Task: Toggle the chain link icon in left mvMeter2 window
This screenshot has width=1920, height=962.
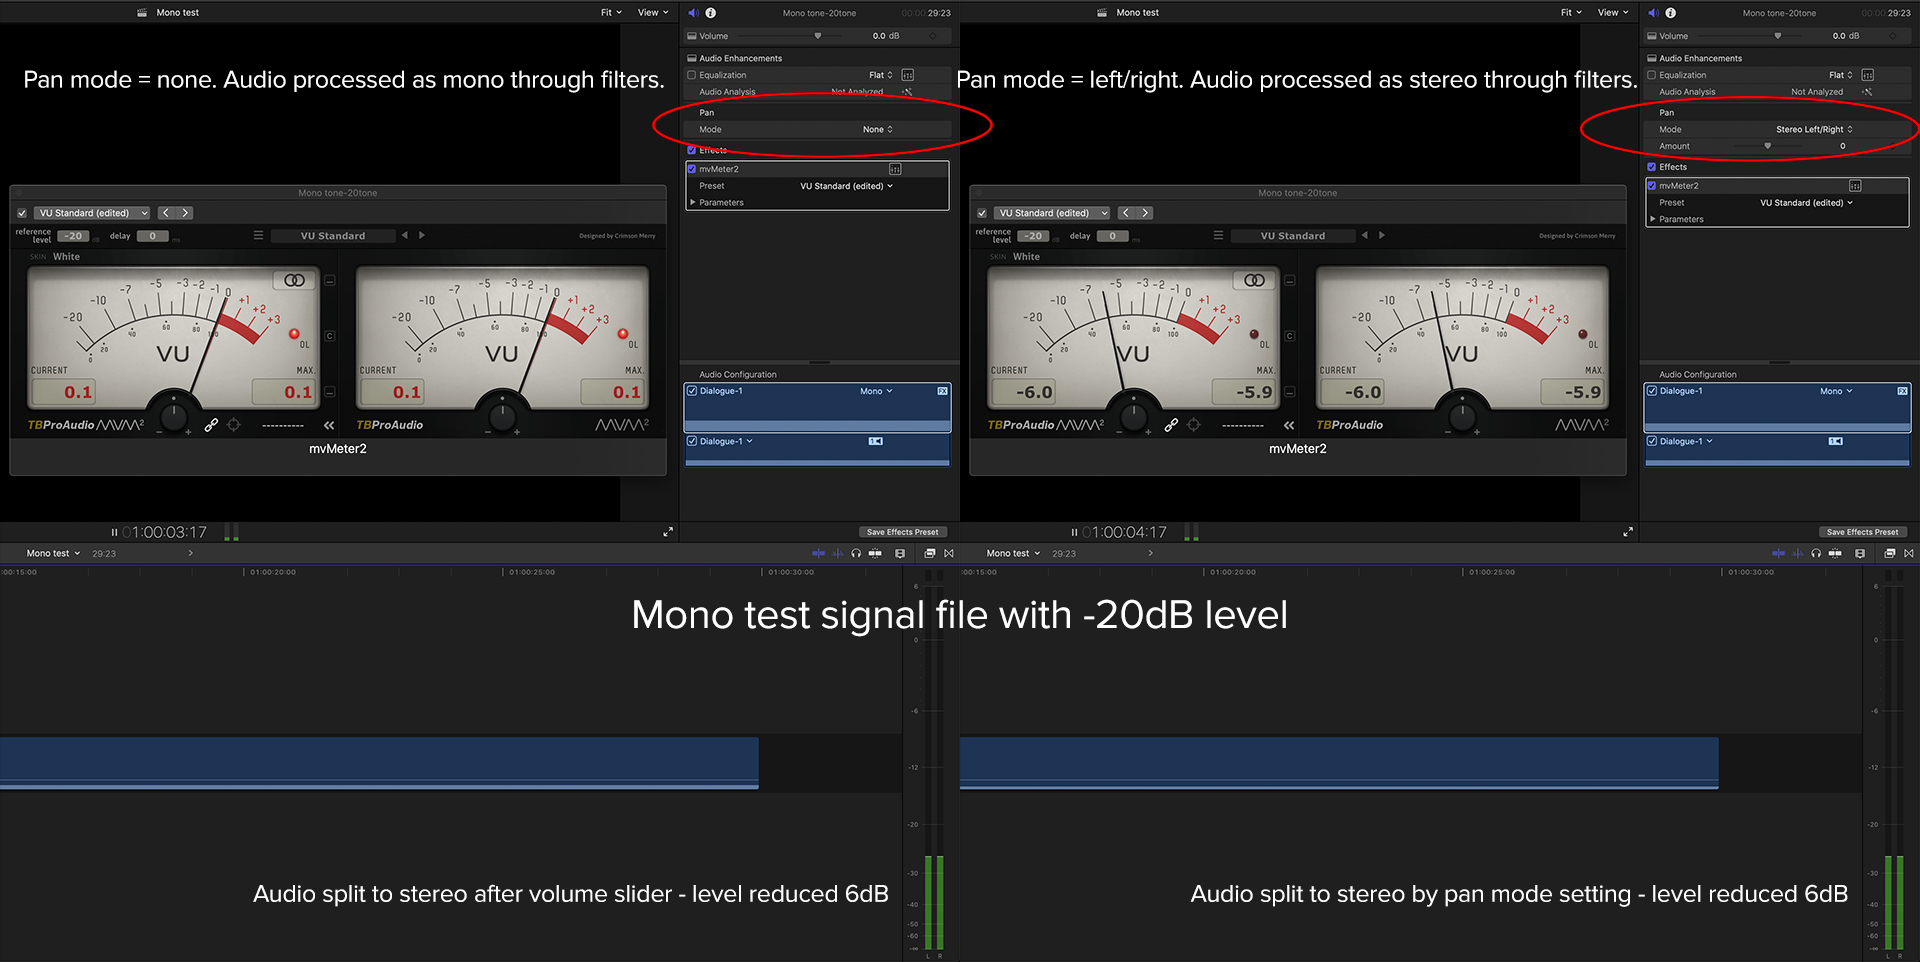Action: click(x=211, y=425)
